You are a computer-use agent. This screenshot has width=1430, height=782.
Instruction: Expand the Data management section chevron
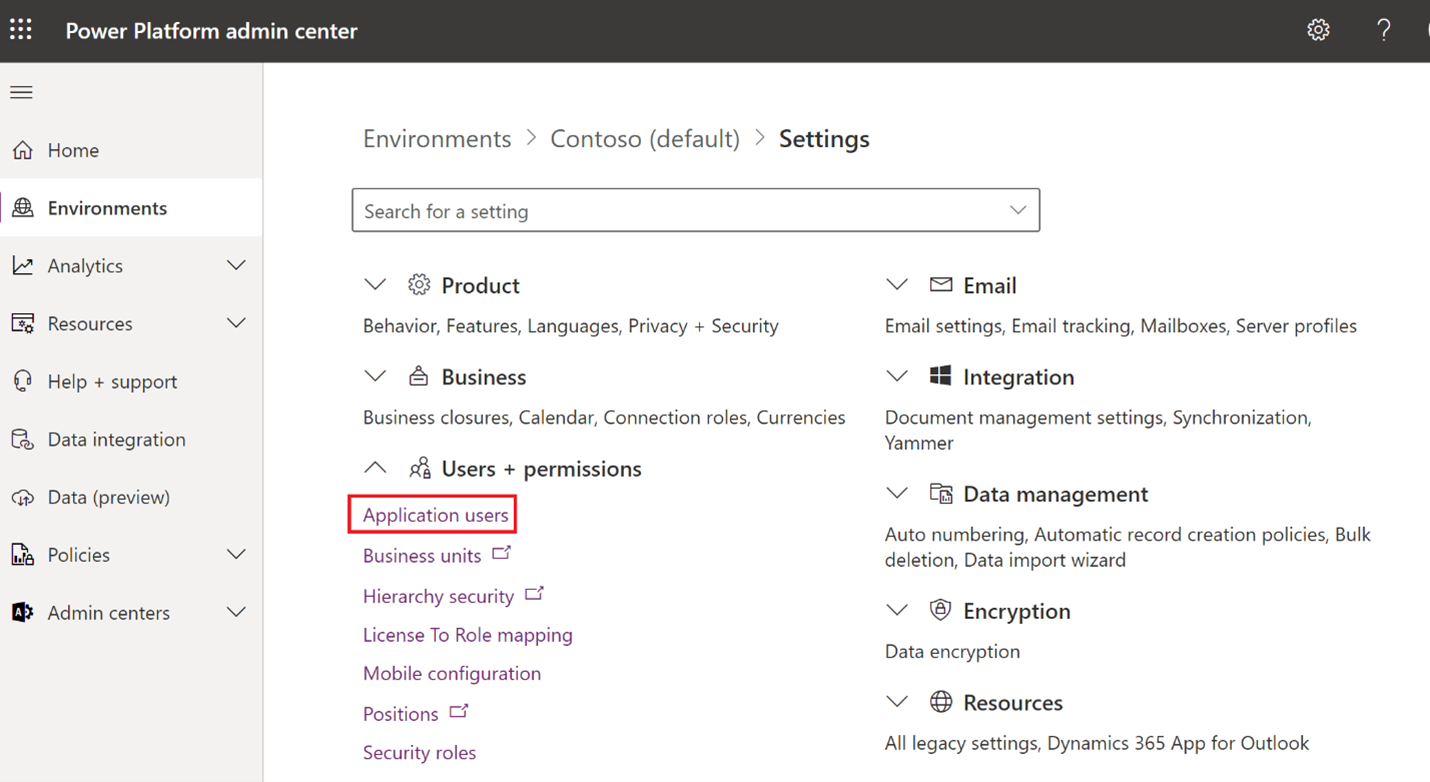pos(897,494)
